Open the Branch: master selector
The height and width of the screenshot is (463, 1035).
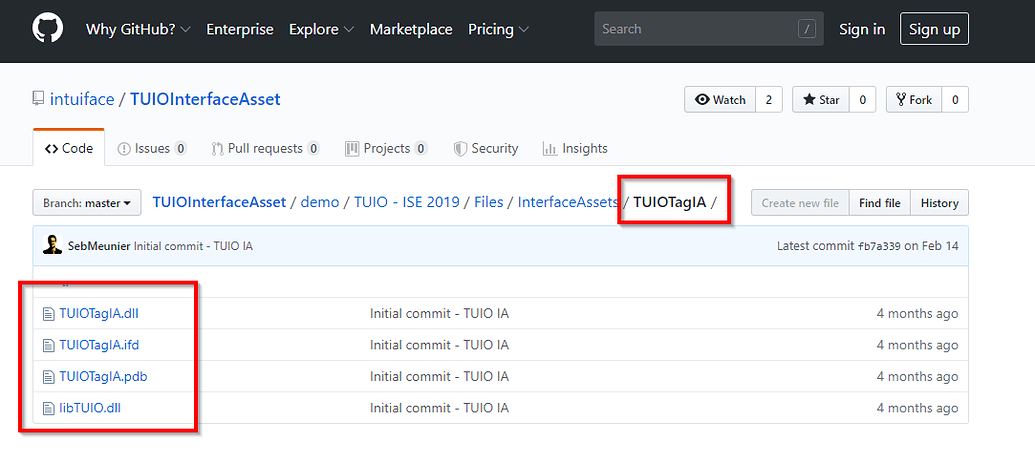pos(87,203)
